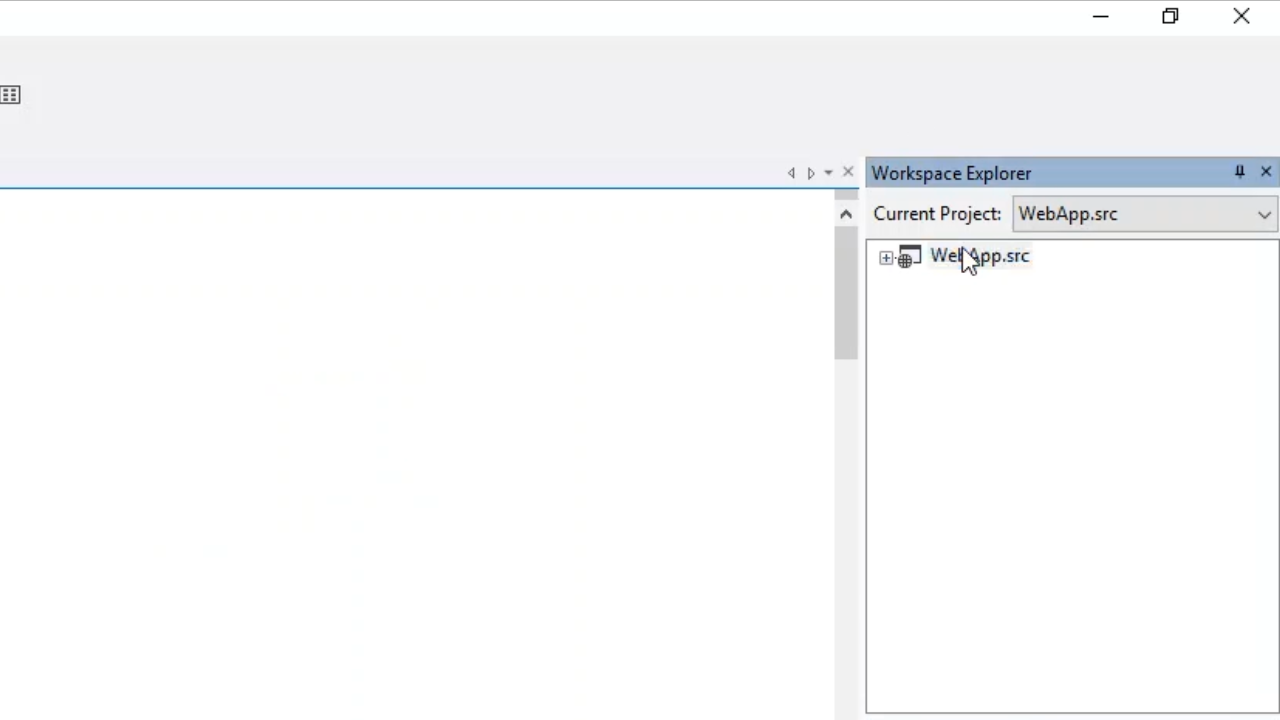Click the editor scrollbar up arrow
The width and height of the screenshot is (1280, 720).
point(846,214)
